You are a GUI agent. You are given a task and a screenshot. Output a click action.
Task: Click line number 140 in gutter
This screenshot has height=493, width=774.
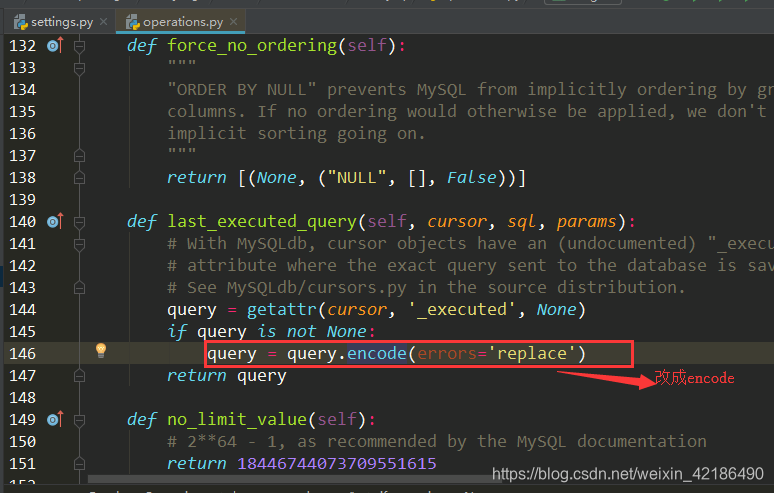(x=23, y=222)
